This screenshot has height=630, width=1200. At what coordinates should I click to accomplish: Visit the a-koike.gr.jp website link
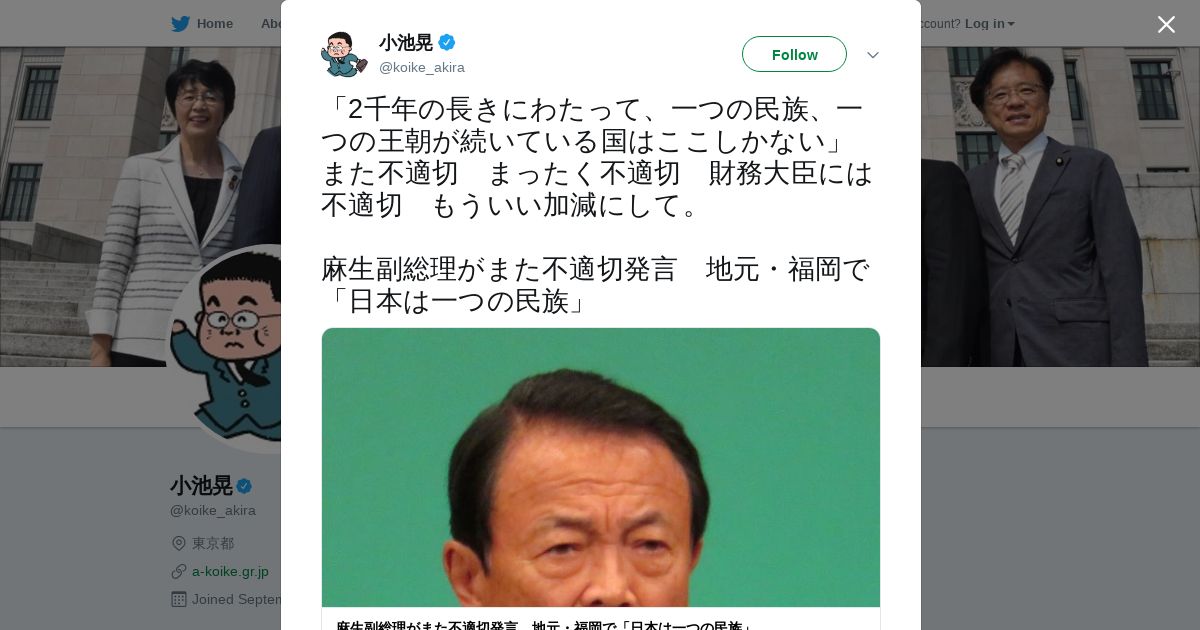pyautogui.click(x=230, y=571)
